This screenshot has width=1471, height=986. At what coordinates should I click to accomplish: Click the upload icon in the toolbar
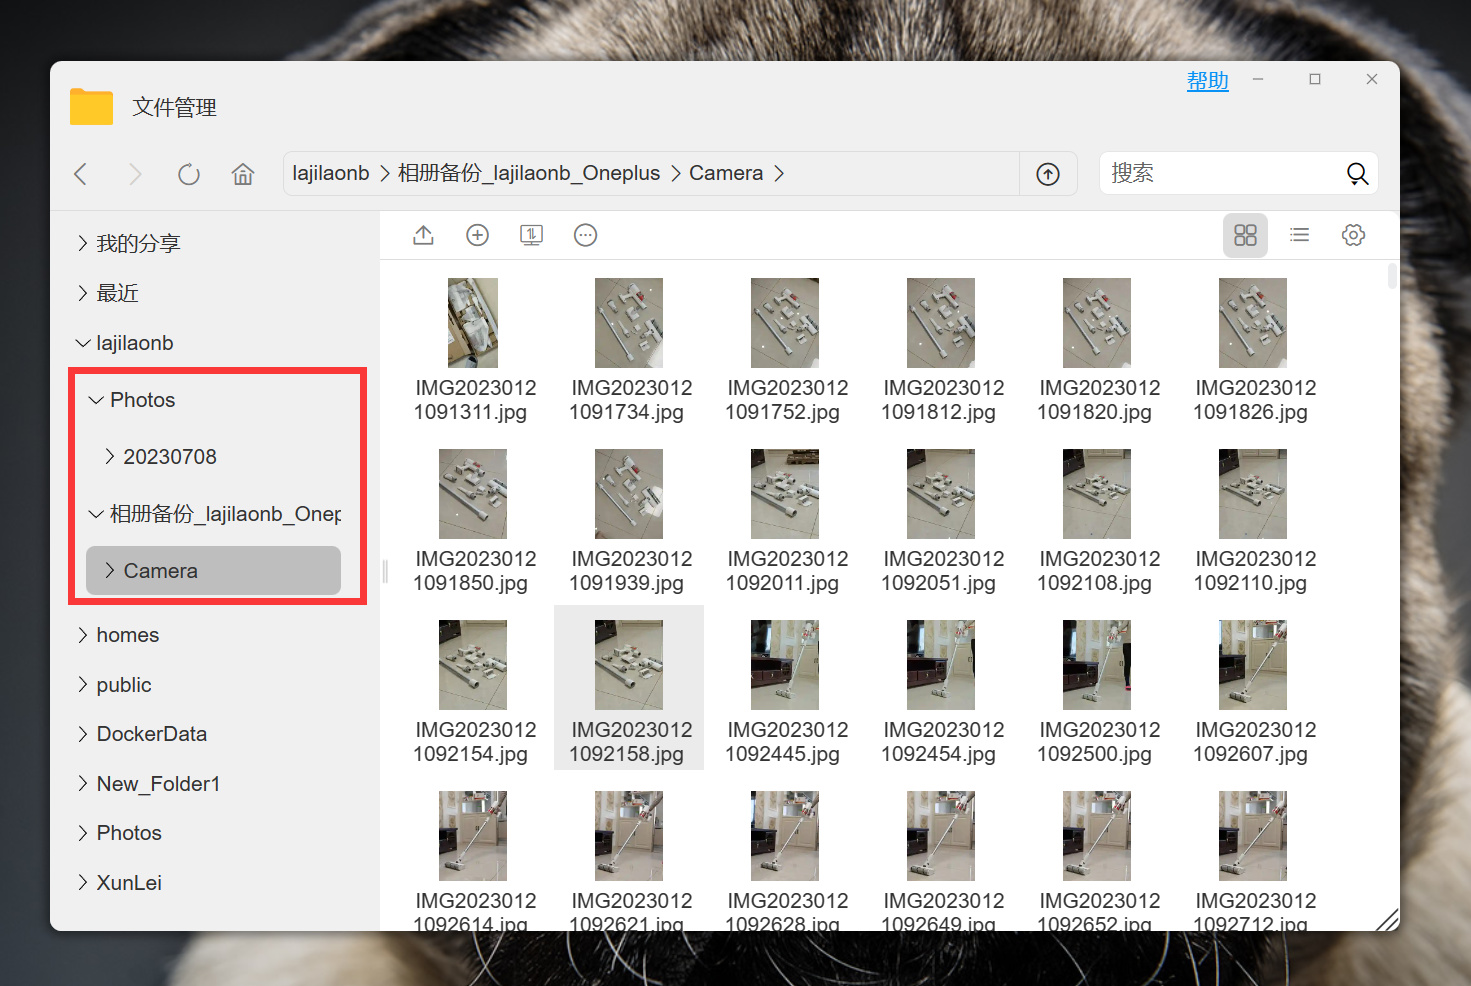423,235
